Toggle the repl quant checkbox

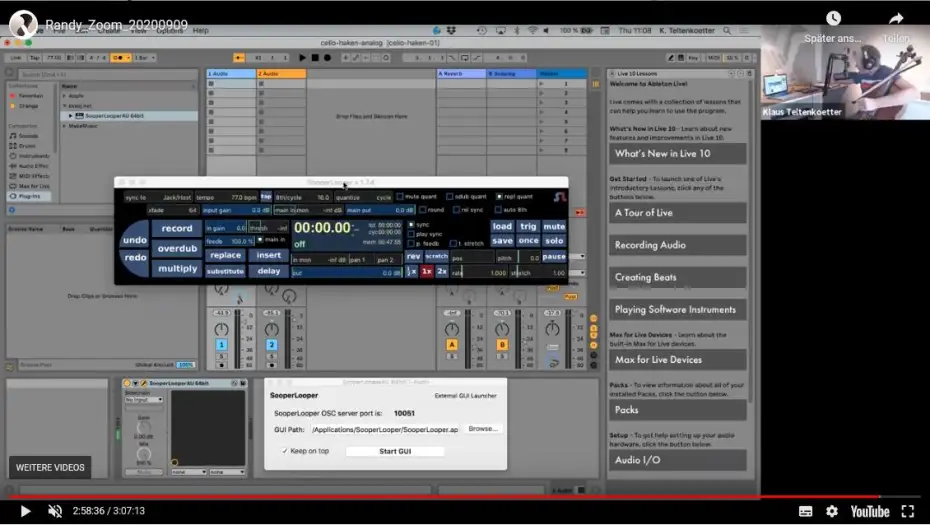pos(499,196)
